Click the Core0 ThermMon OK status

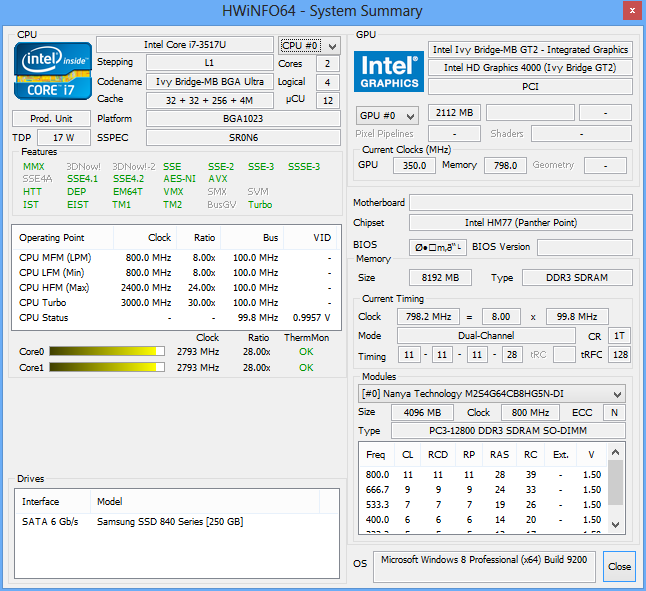[306, 352]
